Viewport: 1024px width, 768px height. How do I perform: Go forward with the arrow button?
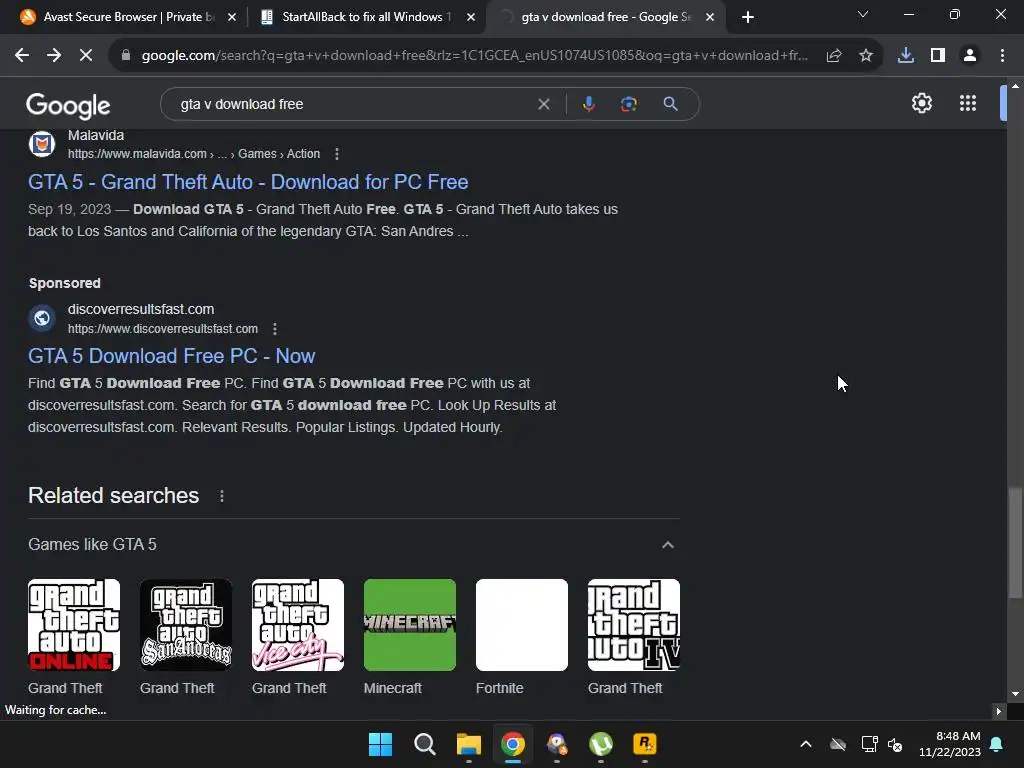pos(54,56)
